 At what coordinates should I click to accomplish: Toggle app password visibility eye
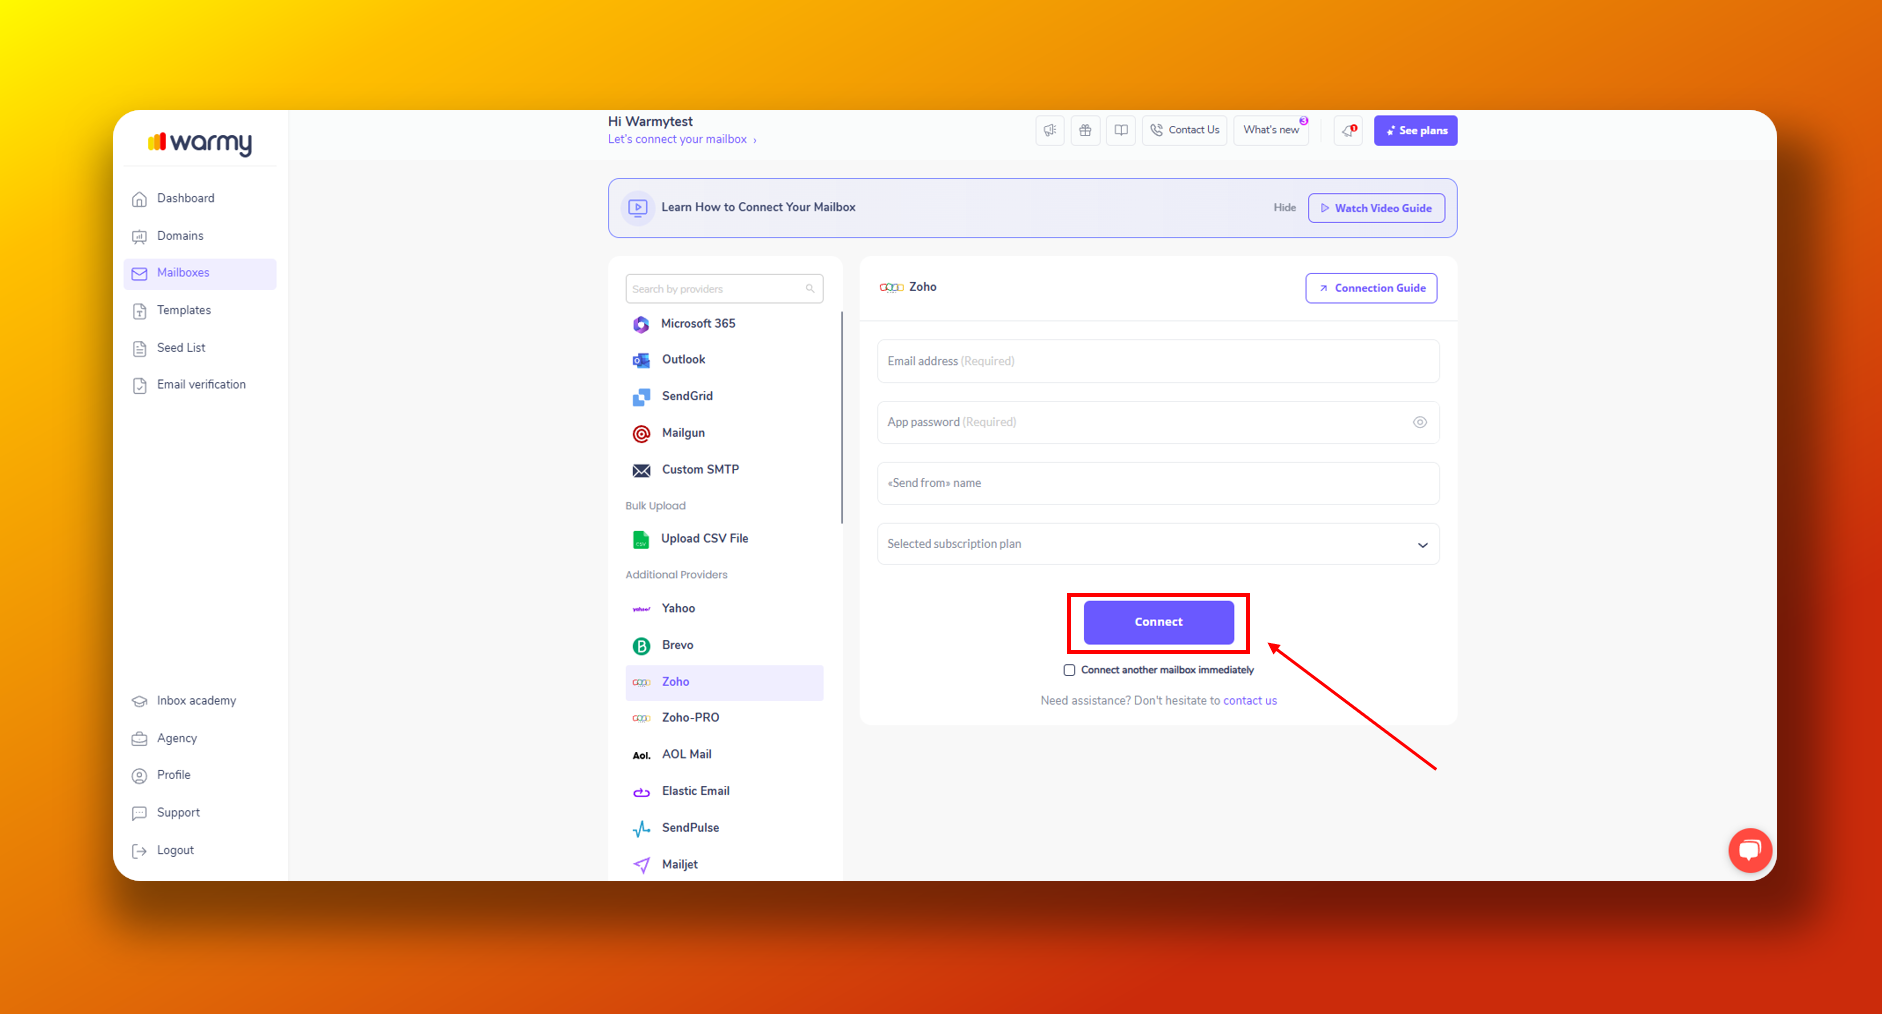tap(1419, 422)
